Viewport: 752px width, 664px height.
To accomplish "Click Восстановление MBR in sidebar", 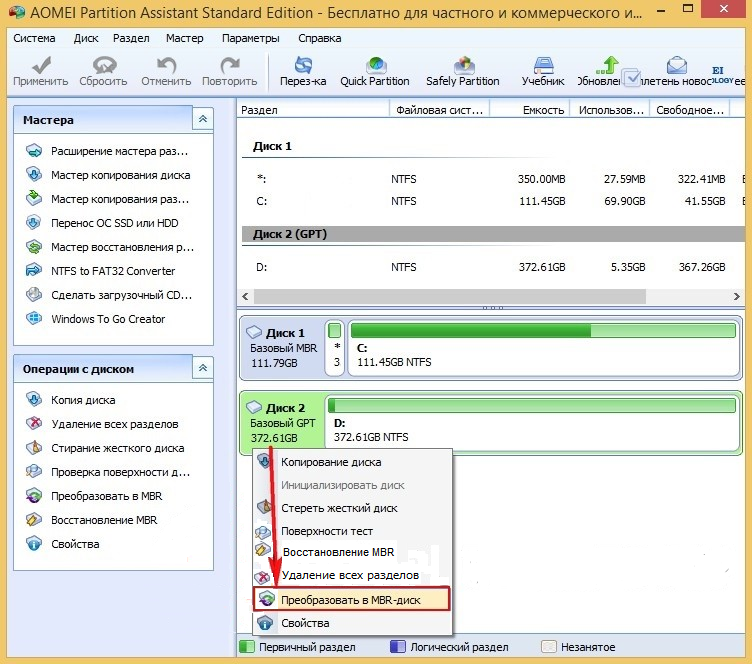I will click(x=91, y=520).
